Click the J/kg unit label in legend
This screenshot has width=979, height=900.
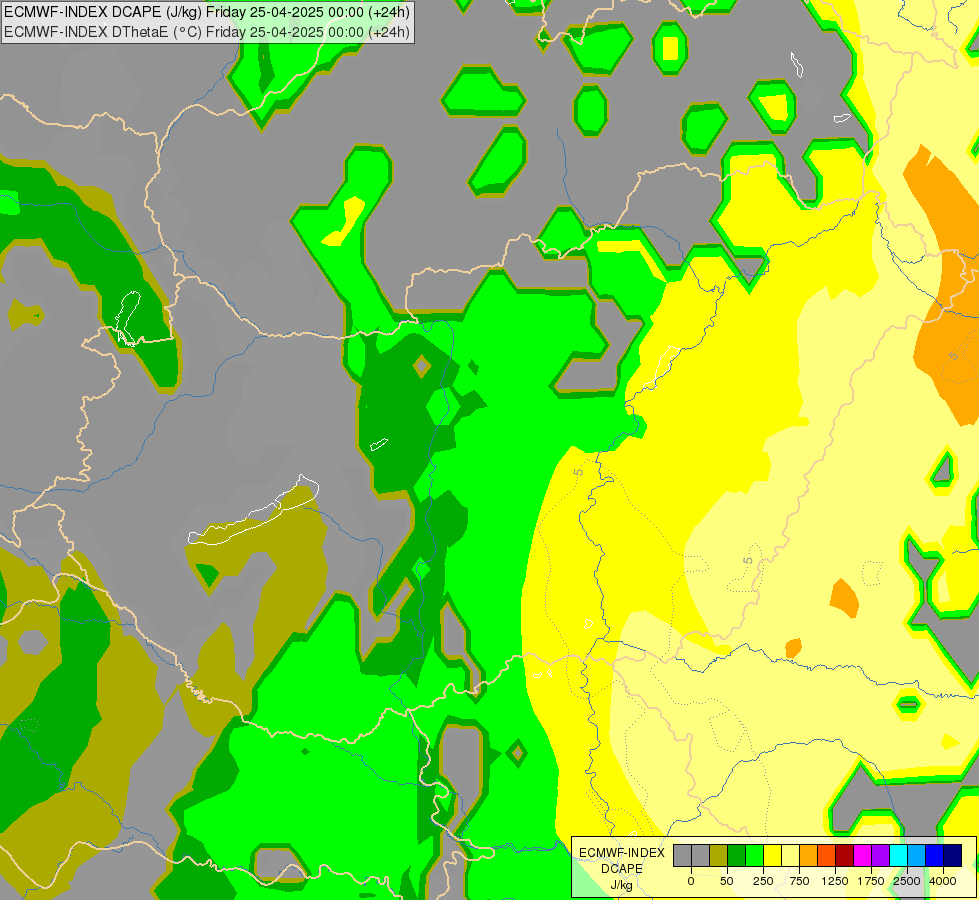[x=622, y=885]
